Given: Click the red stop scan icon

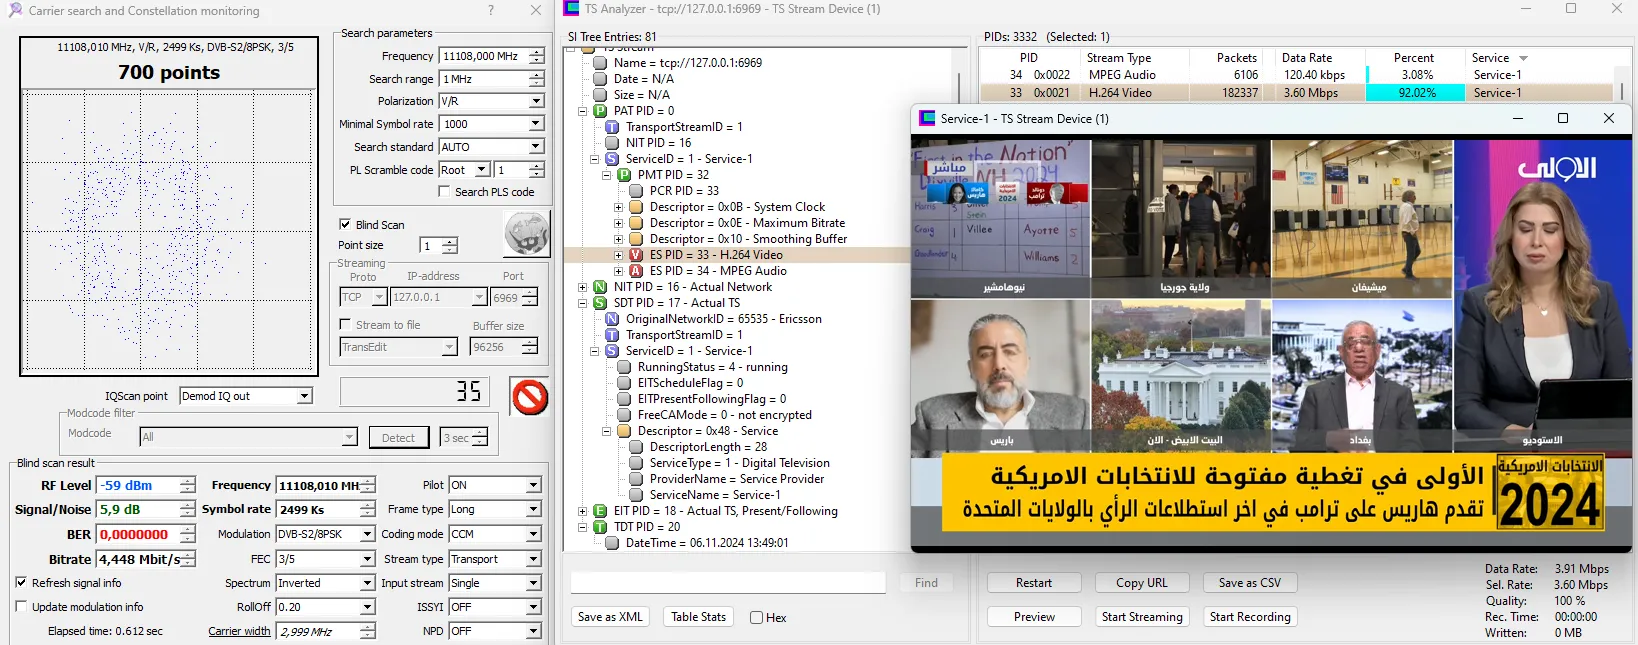Looking at the screenshot, I should [529, 397].
